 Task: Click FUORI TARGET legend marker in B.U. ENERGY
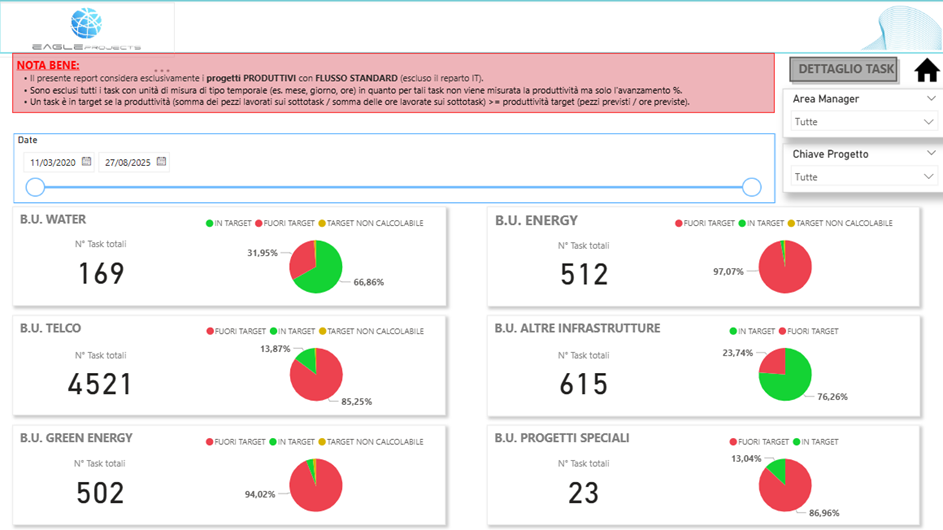coord(680,224)
